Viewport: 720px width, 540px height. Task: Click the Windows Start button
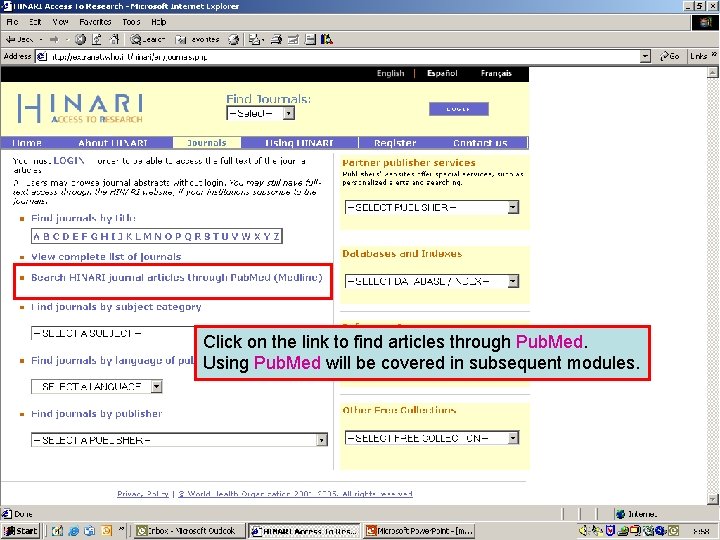tap(21, 531)
